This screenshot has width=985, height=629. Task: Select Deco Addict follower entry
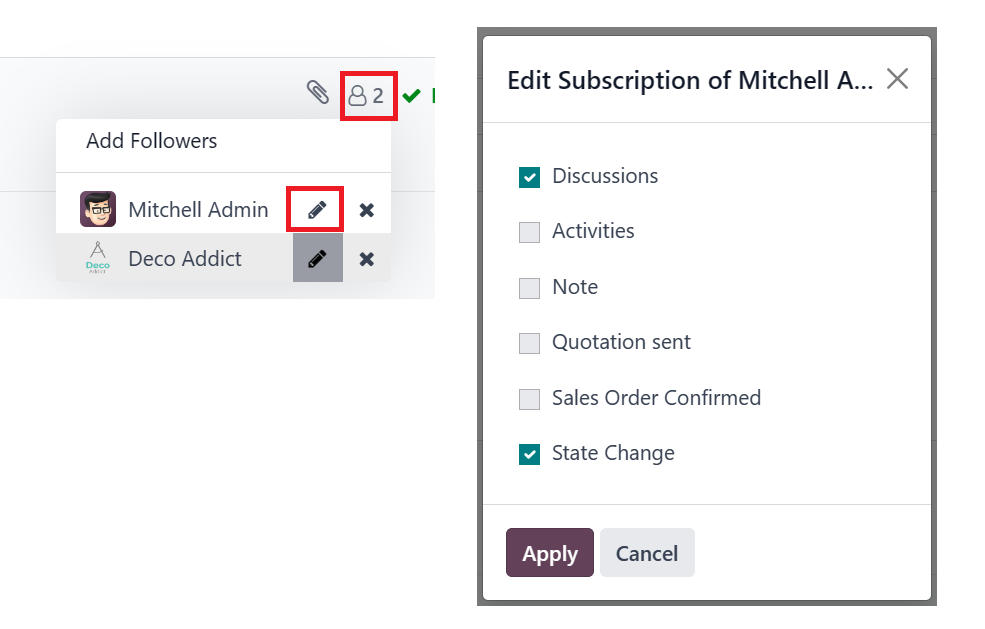tap(185, 259)
